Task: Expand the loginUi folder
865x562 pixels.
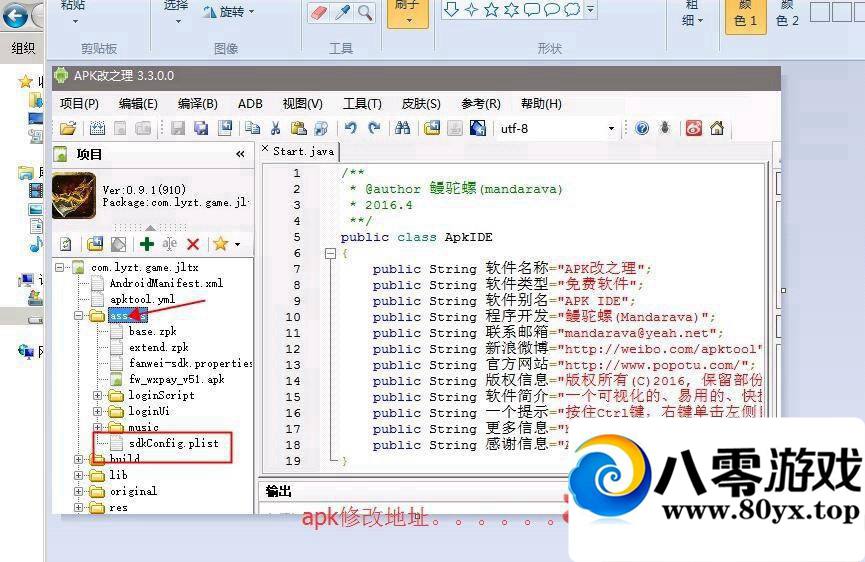Action: [98, 411]
